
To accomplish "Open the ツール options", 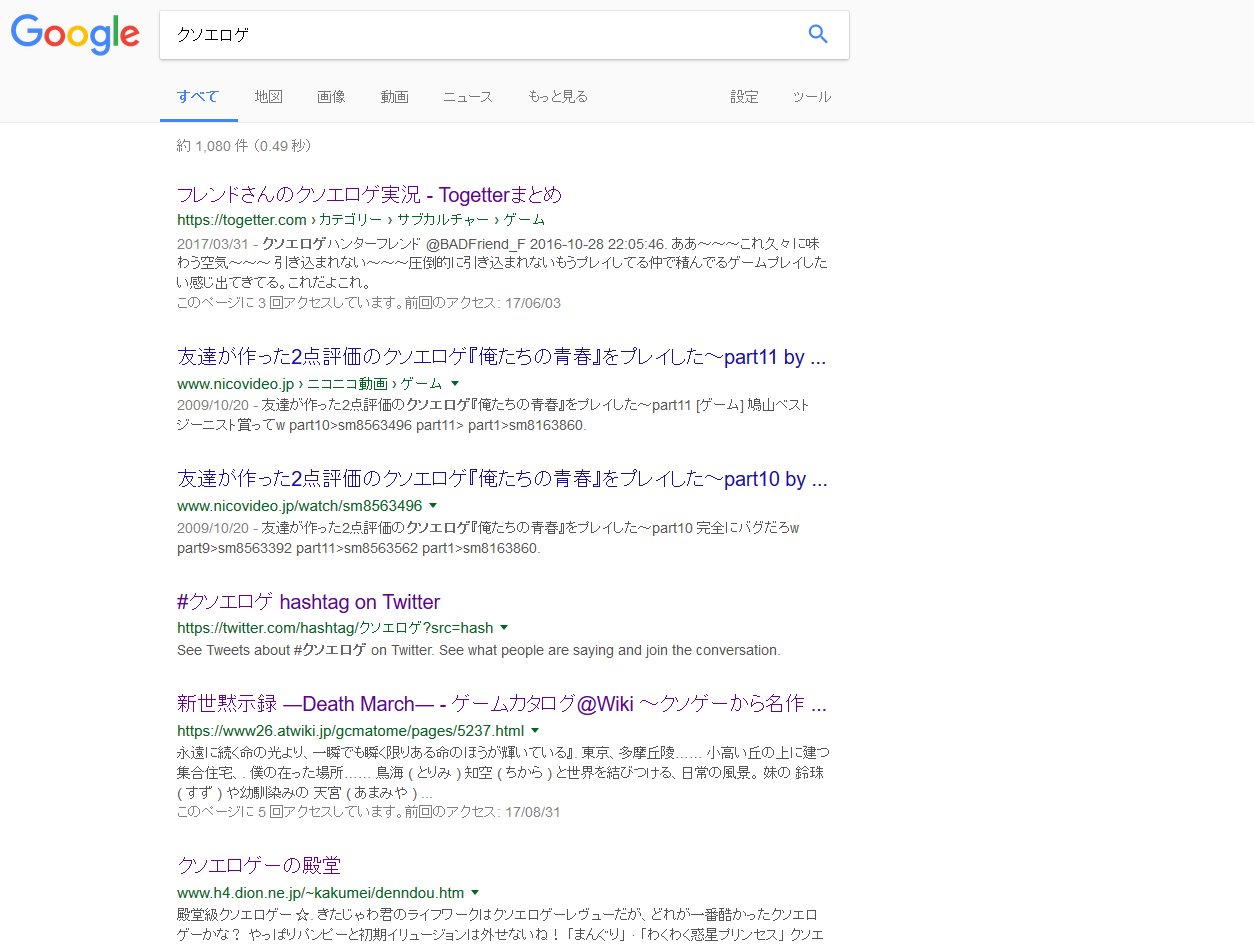I will click(x=811, y=97).
